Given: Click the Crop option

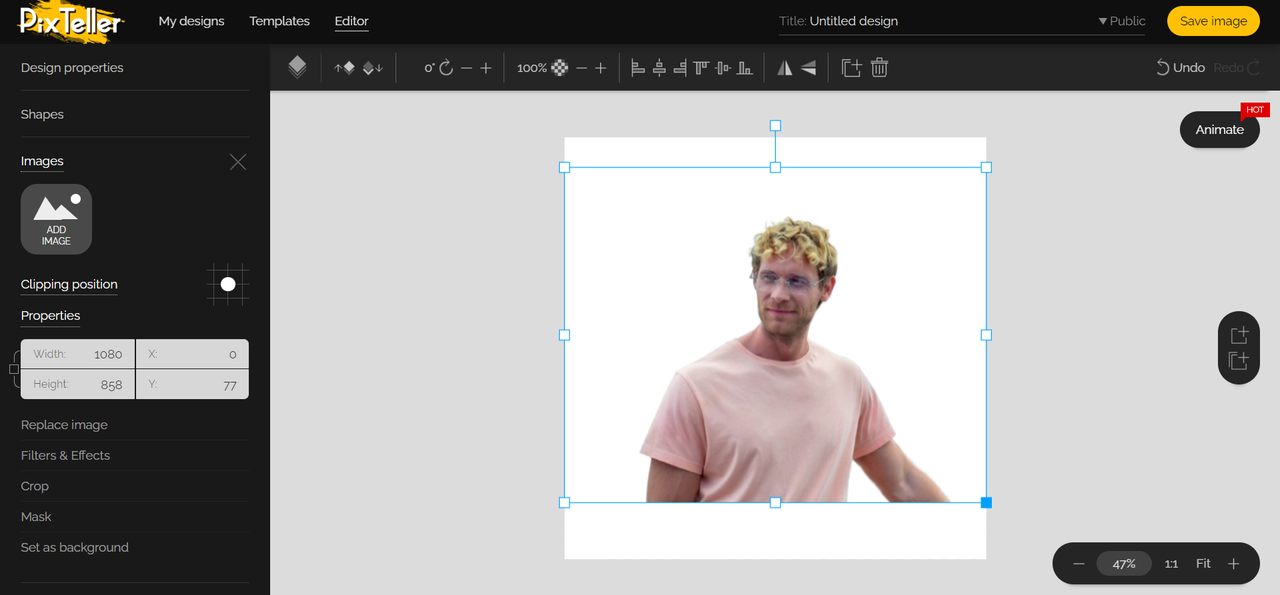Looking at the screenshot, I should tap(35, 486).
